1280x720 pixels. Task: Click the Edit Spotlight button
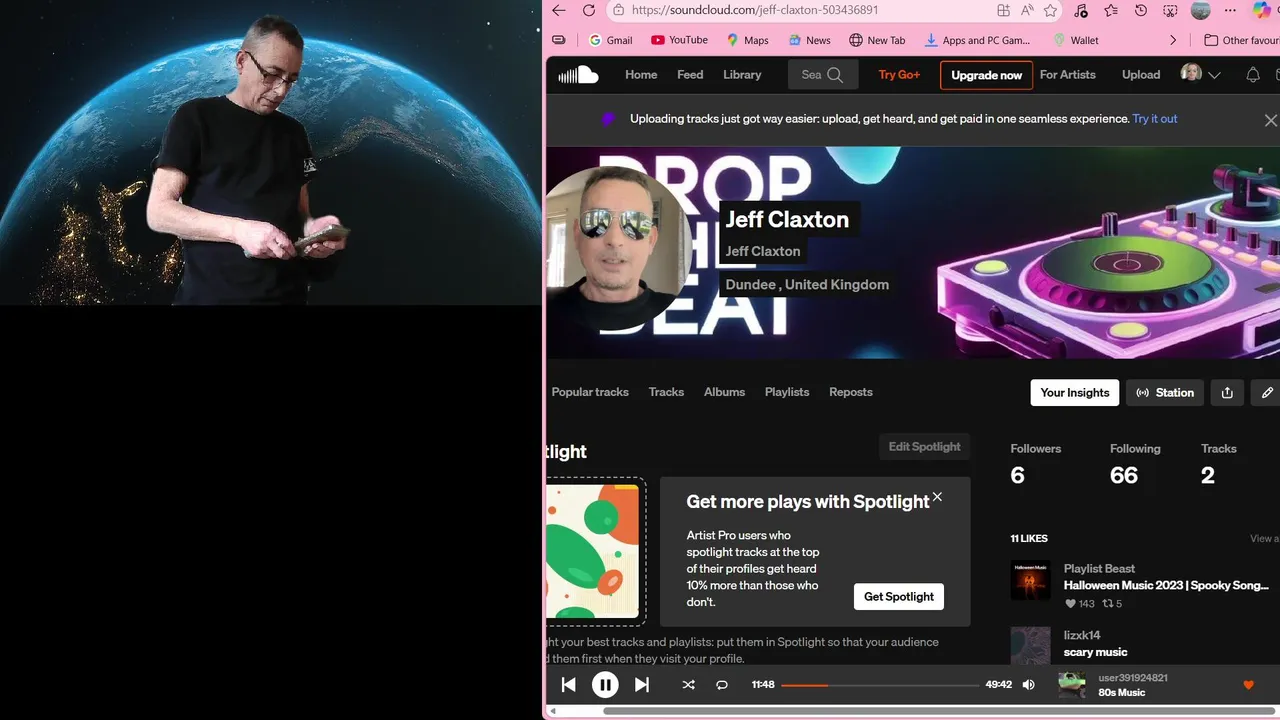pos(924,447)
